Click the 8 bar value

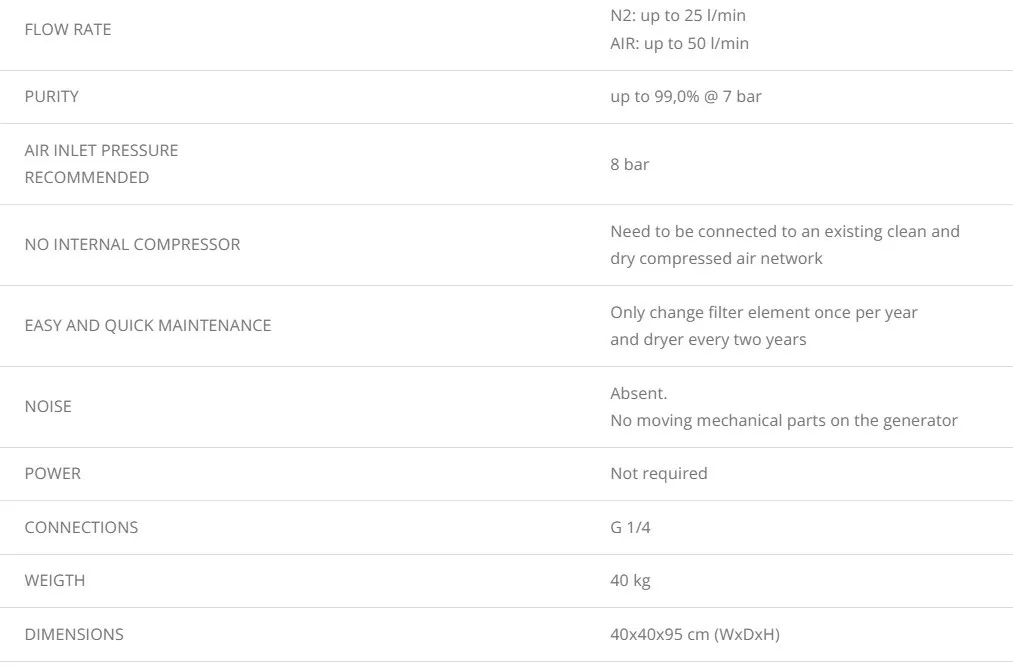click(x=629, y=164)
